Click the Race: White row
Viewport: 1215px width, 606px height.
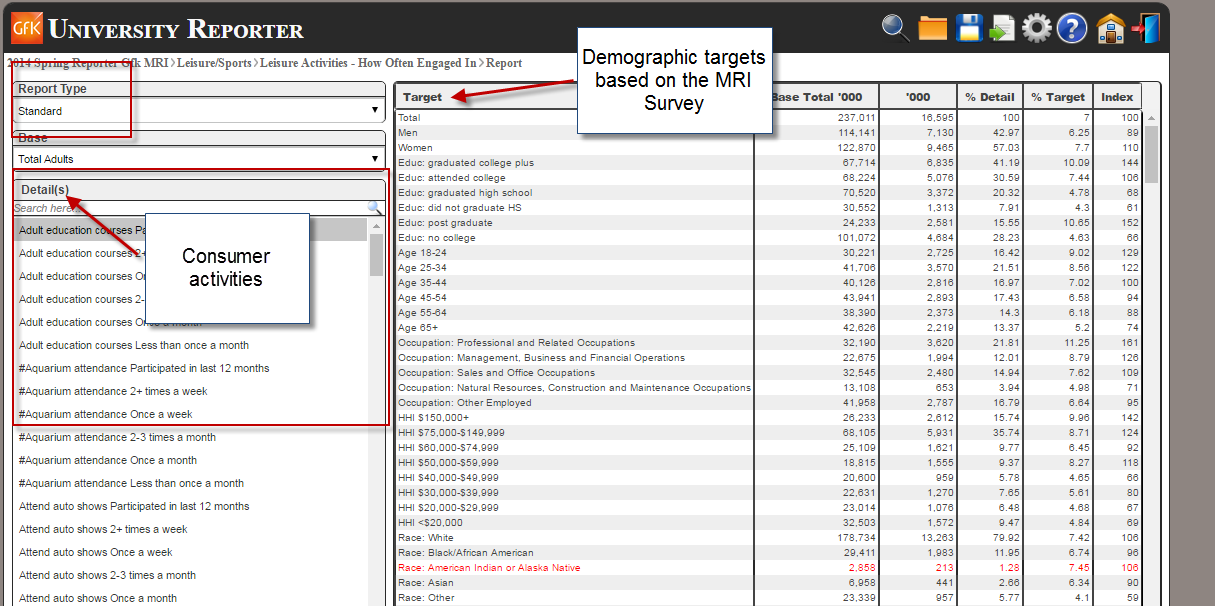[768, 537]
